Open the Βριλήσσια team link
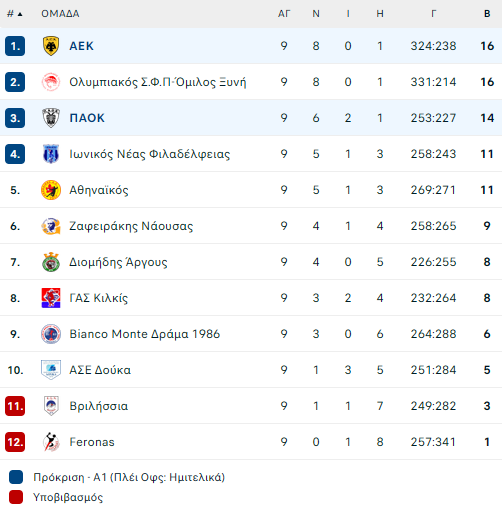 click(98, 406)
